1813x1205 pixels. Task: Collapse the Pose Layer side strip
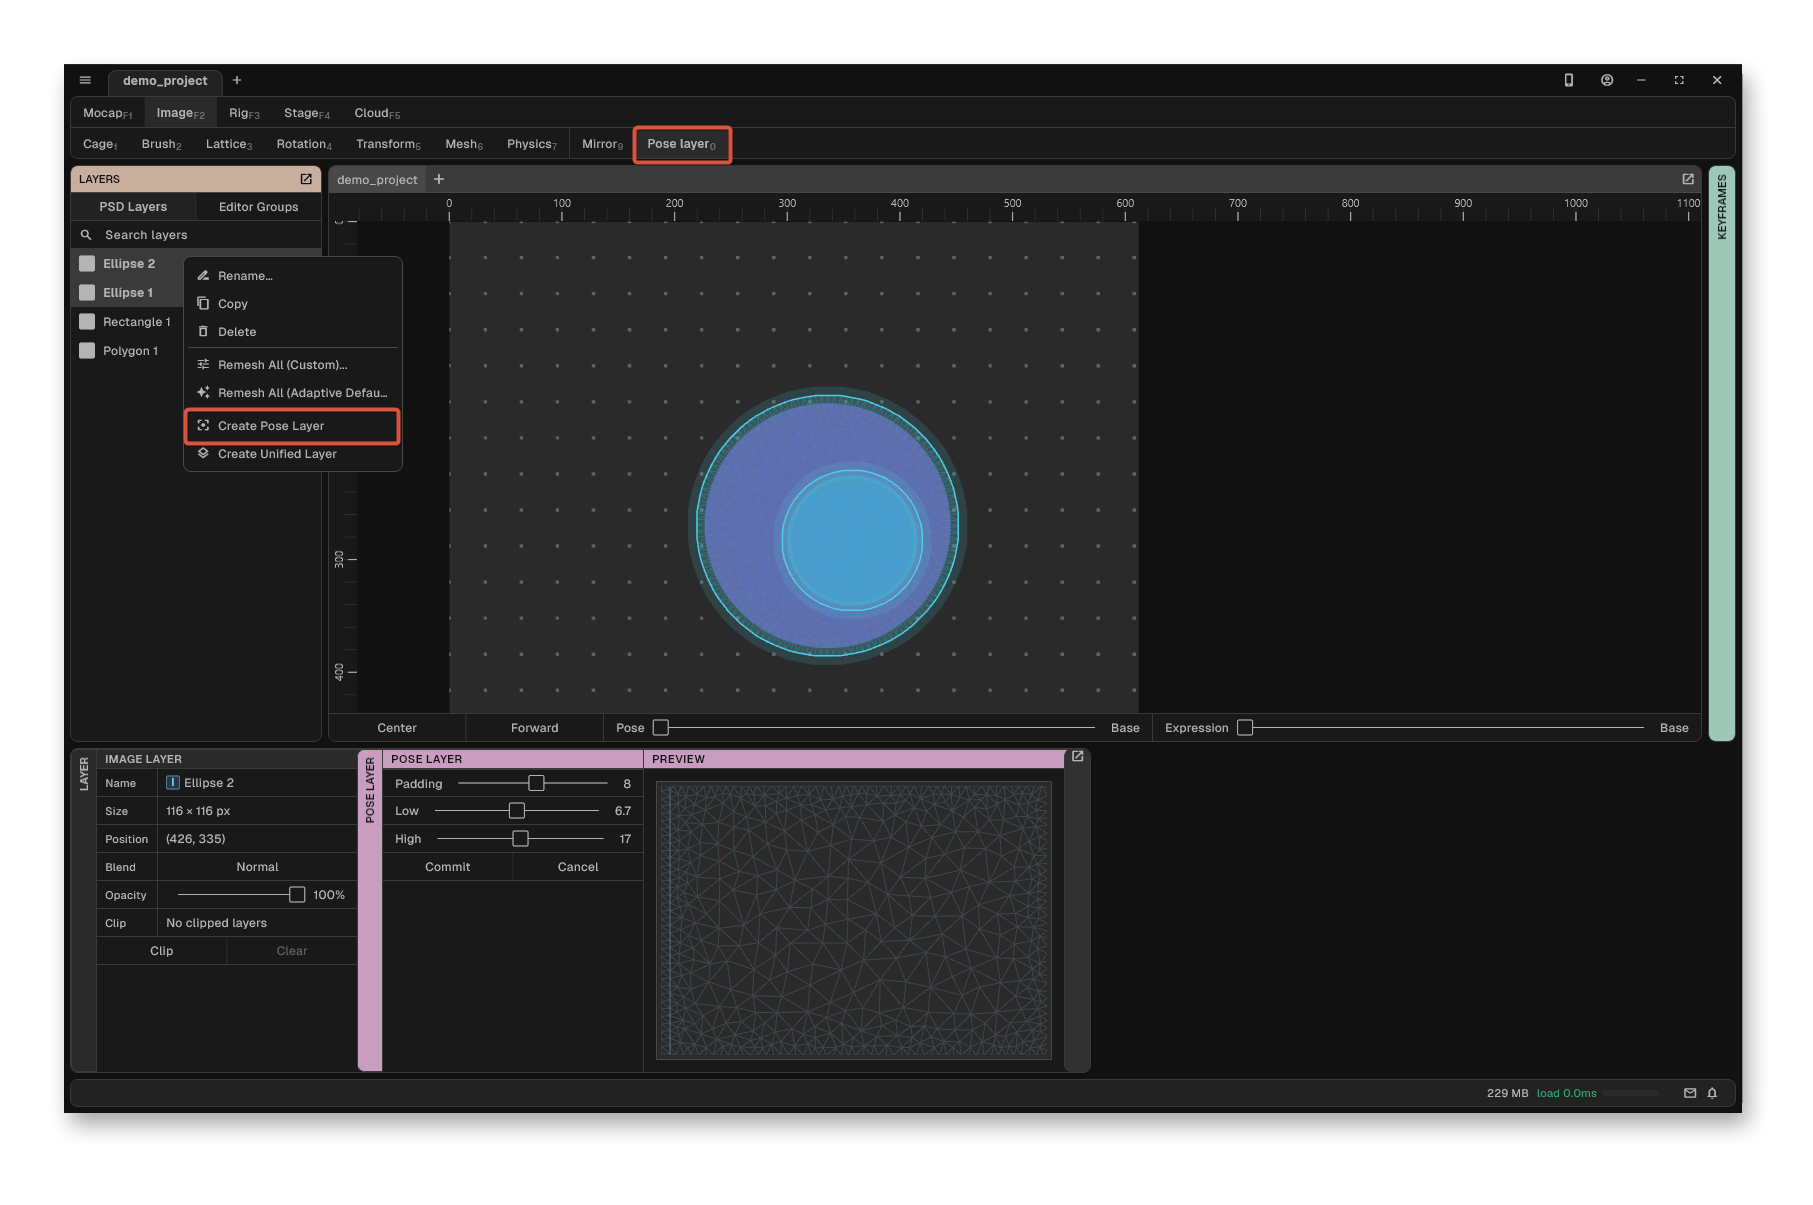(370, 910)
